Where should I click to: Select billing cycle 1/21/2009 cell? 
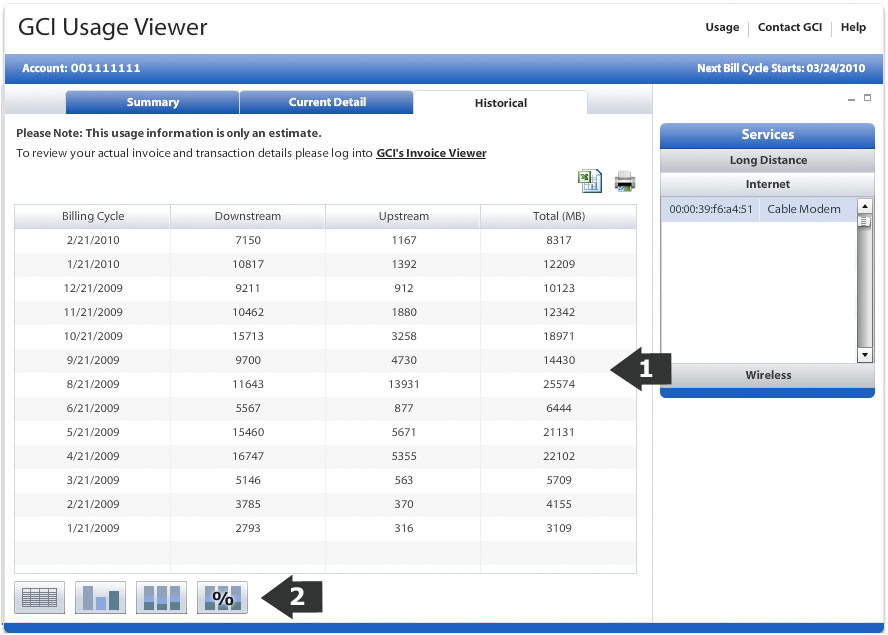tap(92, 528)
